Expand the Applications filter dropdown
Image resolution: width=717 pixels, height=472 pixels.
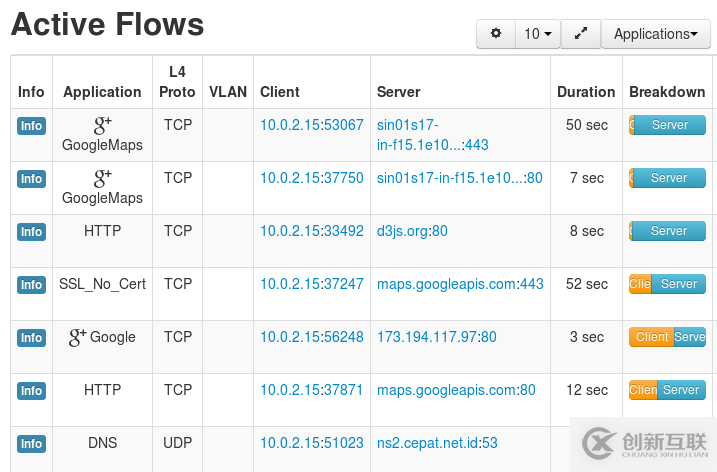655,34
